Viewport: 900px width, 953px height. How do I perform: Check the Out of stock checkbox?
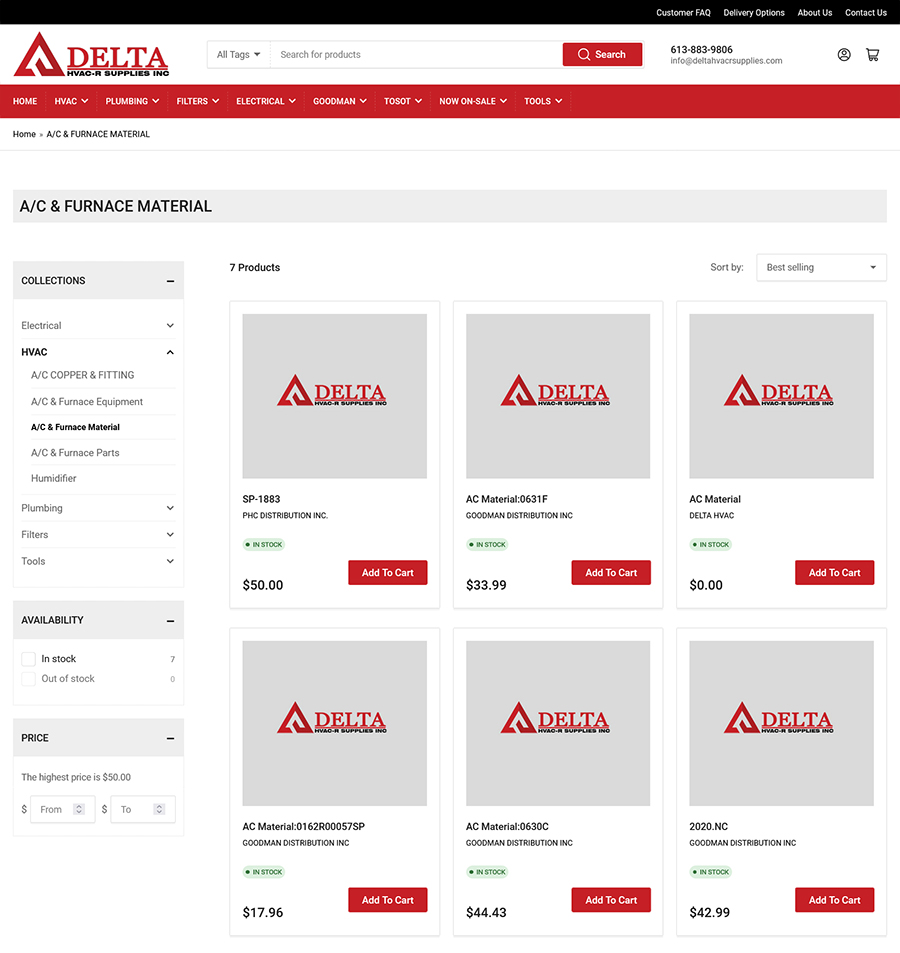tap(29, 679)
